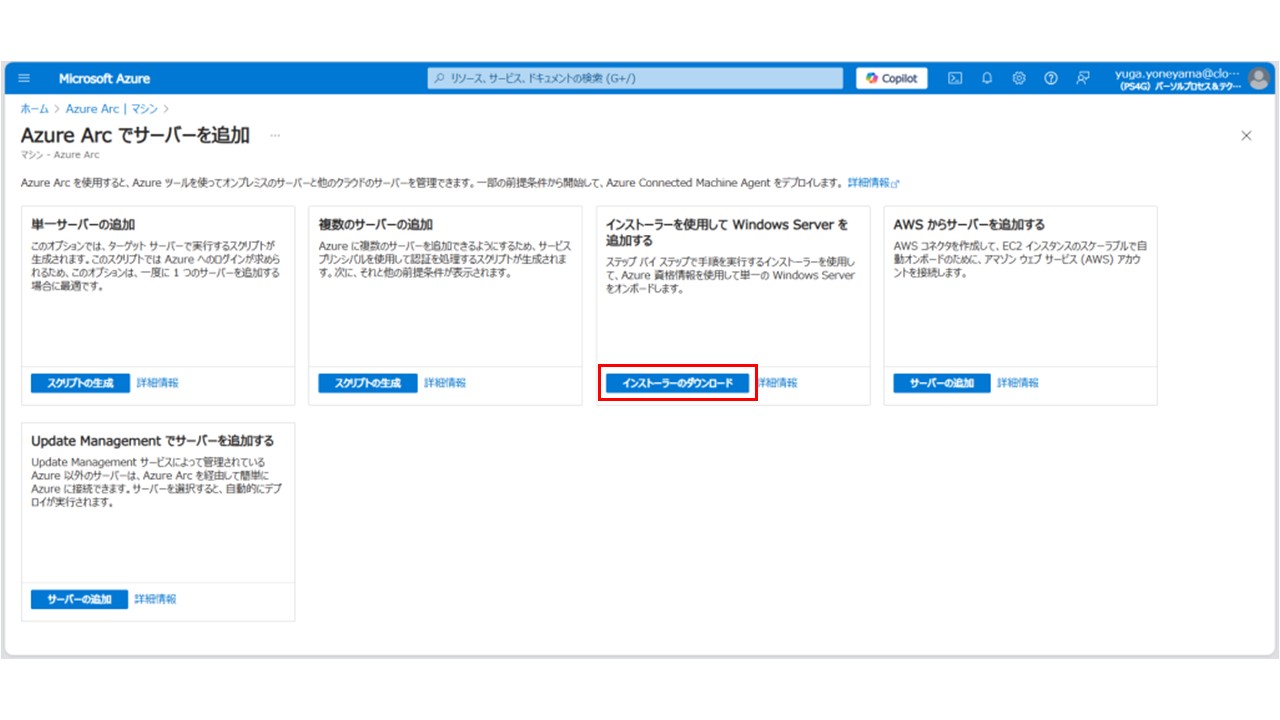Image resolution: width=1280 pixels, height=720 pixels.
Task: Generate script for 単一サーバーの追加
Action: [x=80, y=383]
